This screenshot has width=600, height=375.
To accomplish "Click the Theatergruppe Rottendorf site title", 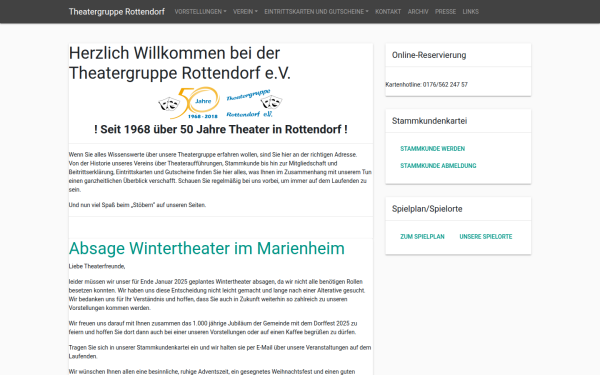I will tap(117, 11).
